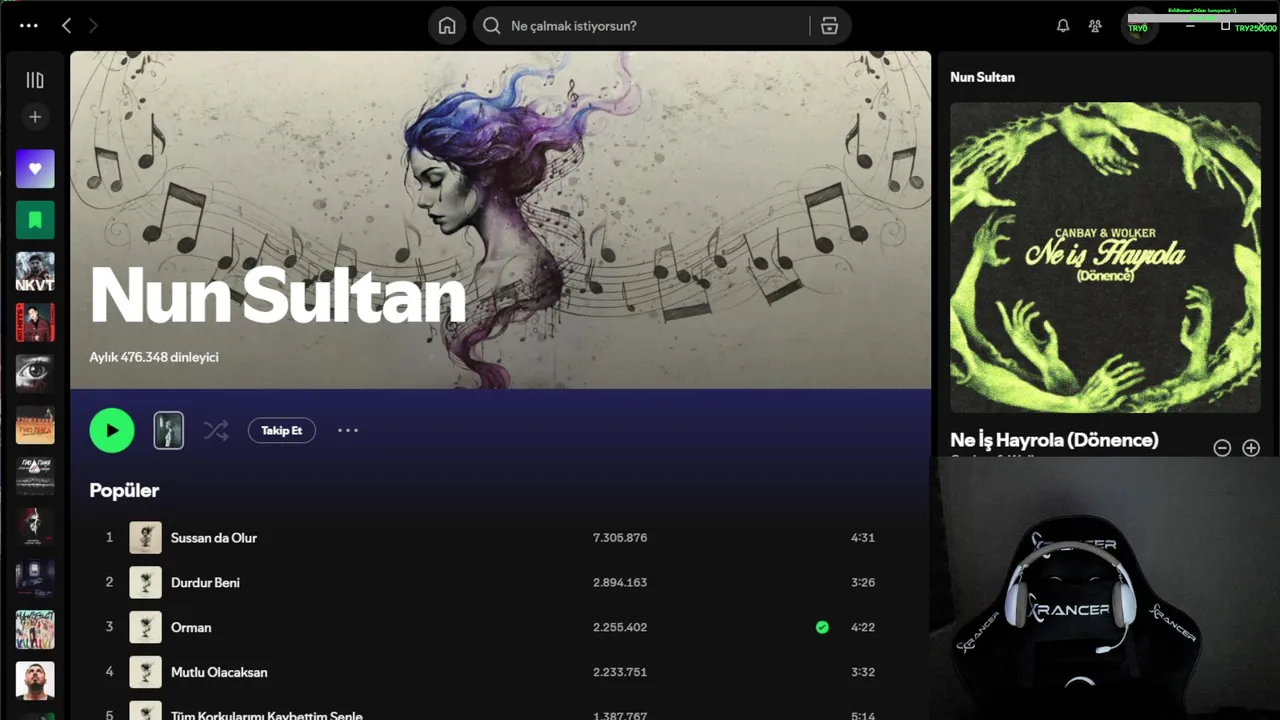Click the Mutlu Olacaksan cover thumbnail
Screen dimensions: 1280x720
pyautogui.click(x=145, y=672)
